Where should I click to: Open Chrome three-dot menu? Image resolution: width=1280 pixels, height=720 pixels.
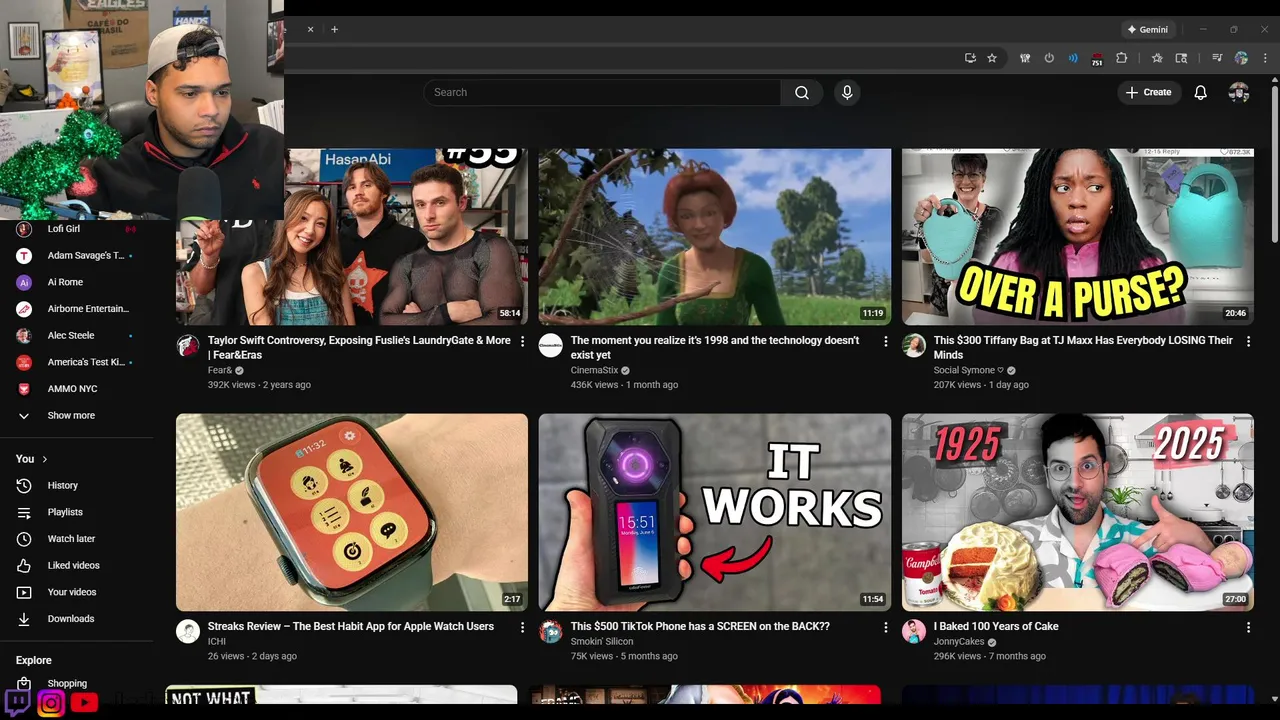click(1265, 58)
